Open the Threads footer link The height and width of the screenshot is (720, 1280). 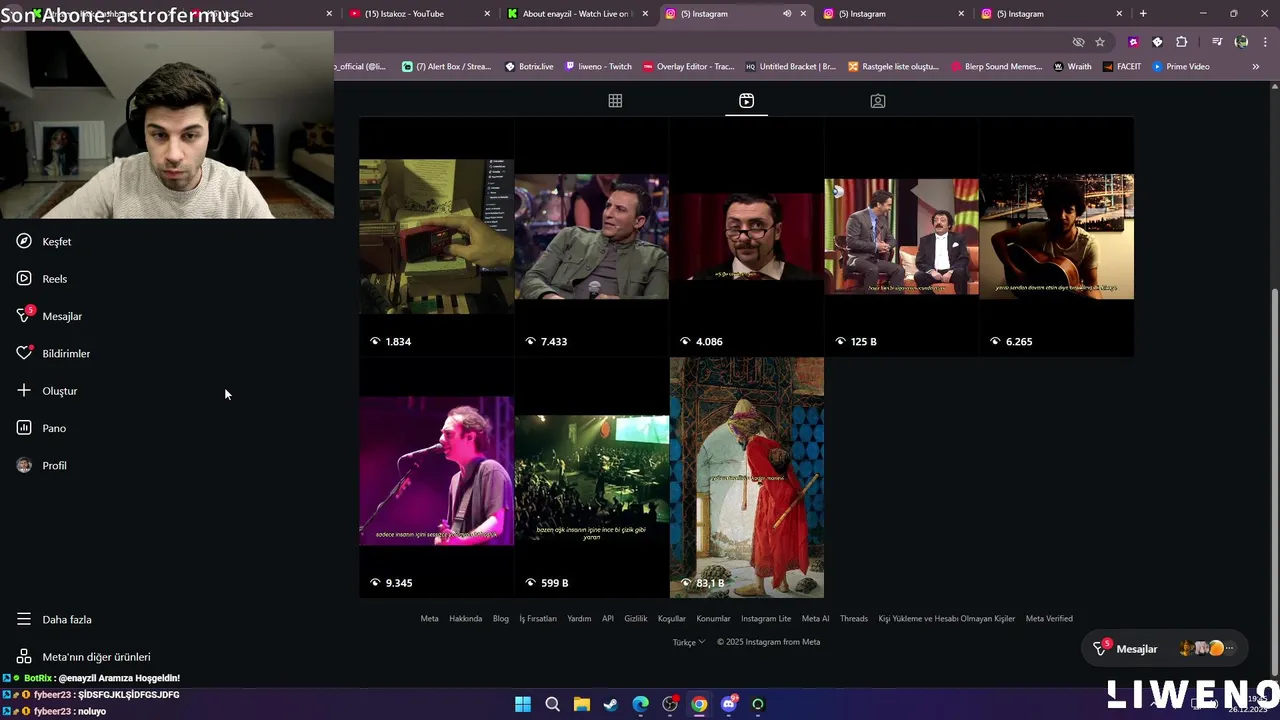[854, 618]
